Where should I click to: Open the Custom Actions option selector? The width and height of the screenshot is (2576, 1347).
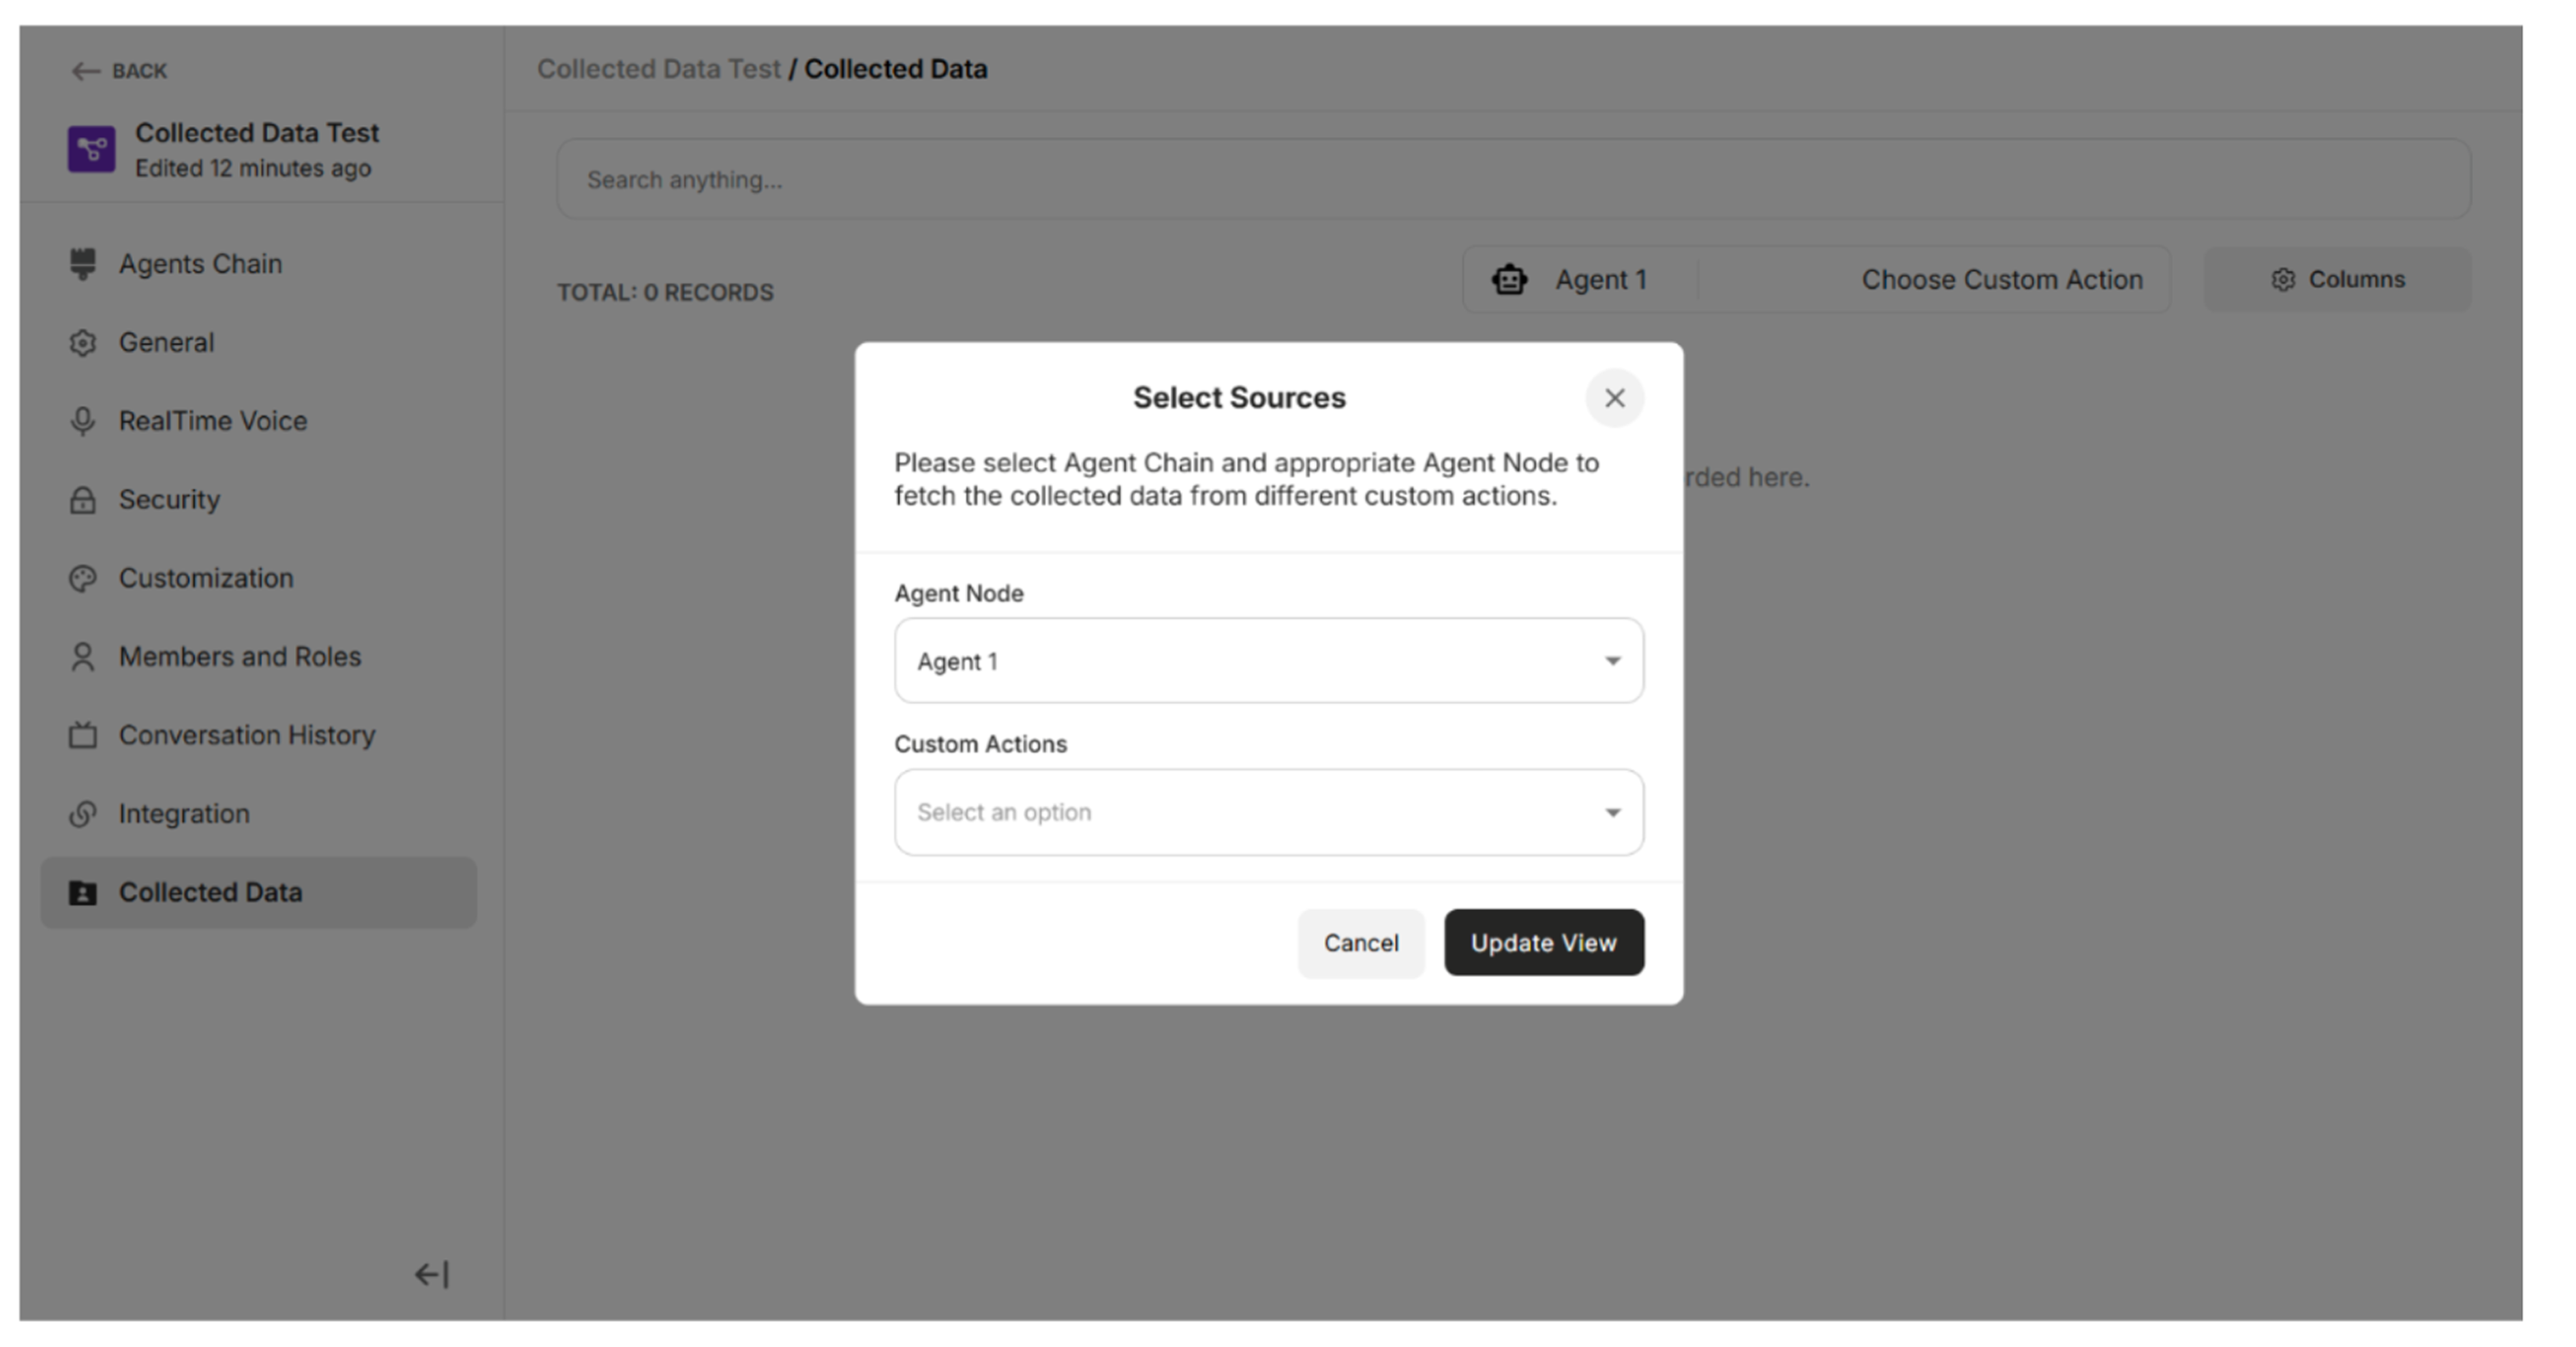pyautogui.click(x=1267, y=812)
